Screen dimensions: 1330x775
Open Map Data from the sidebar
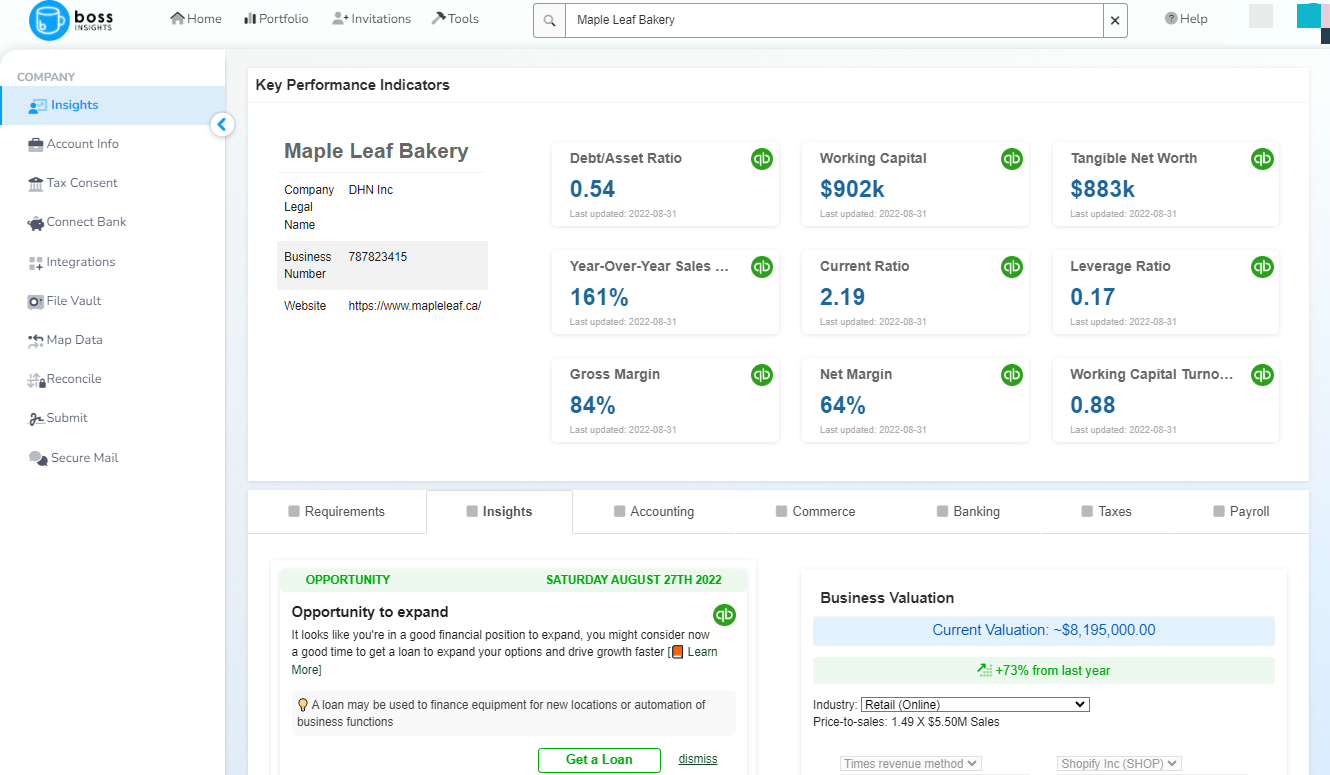click(x=74, y=340)
